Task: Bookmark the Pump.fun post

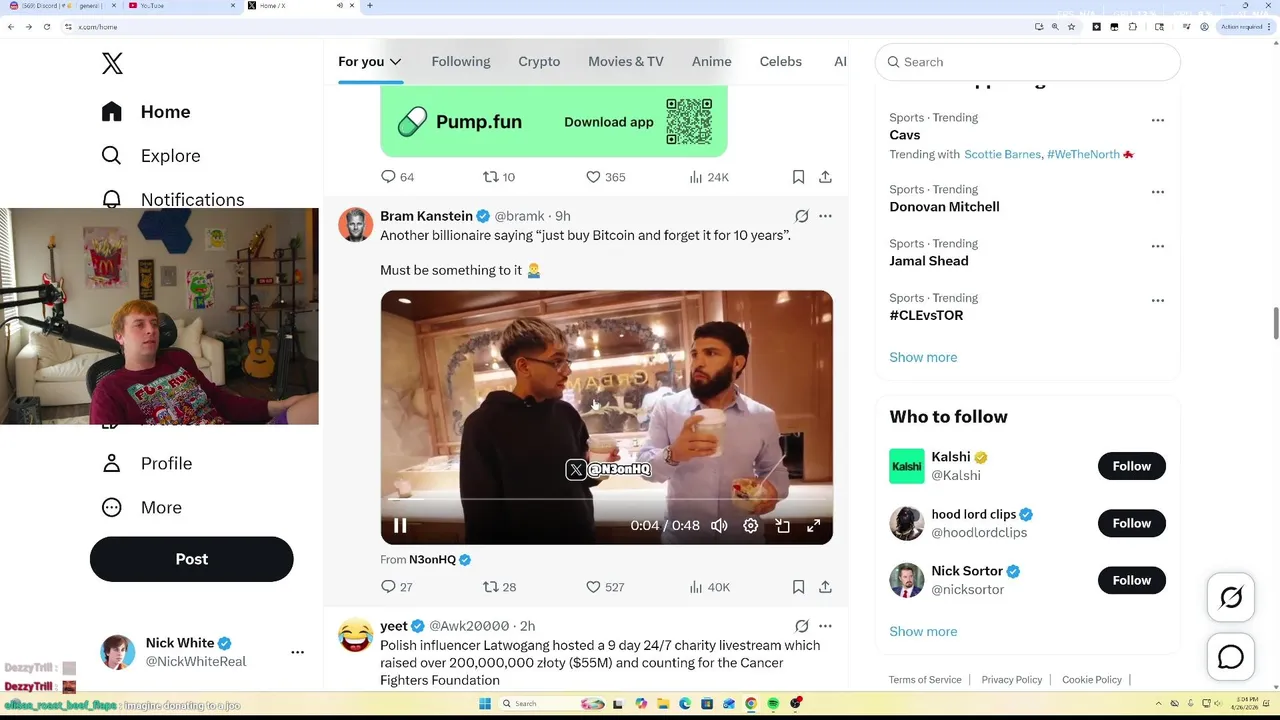Action: pos(798,177)
